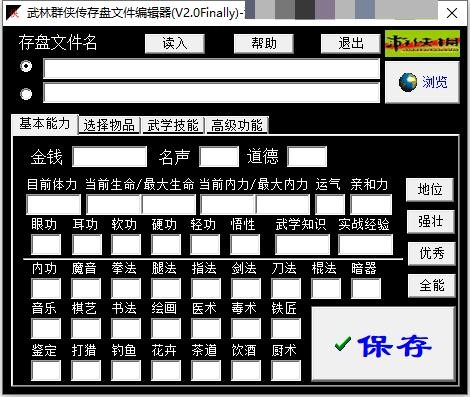Click the 轻功 input field
Viewport: 470px width, 397px height.
coord(205,244)
